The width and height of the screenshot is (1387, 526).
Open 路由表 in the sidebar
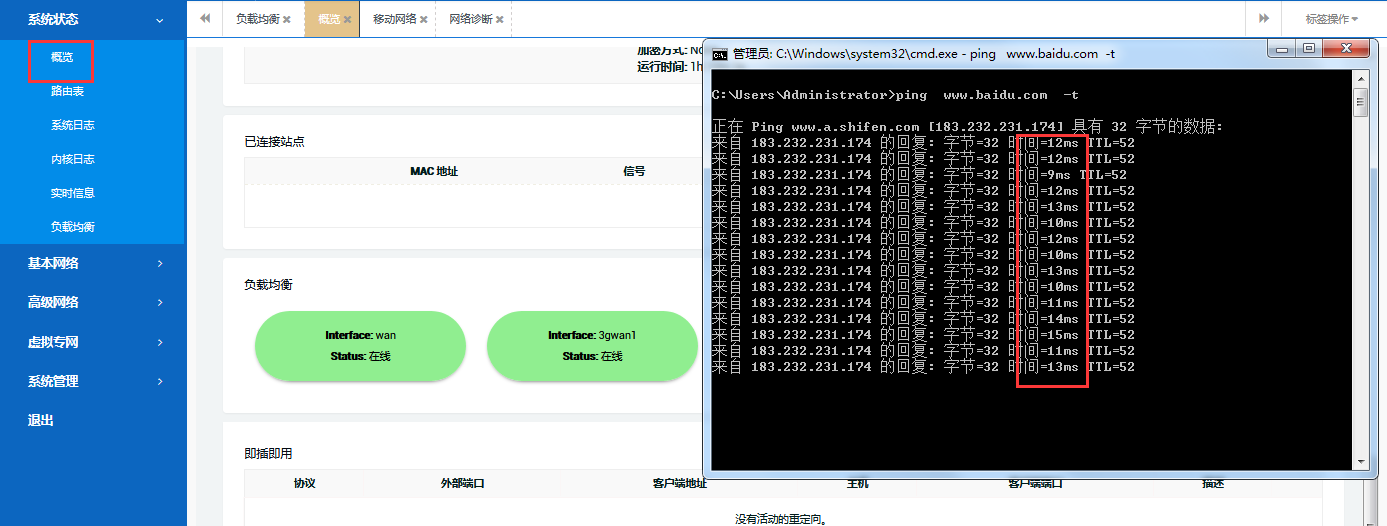pos(67,91)
